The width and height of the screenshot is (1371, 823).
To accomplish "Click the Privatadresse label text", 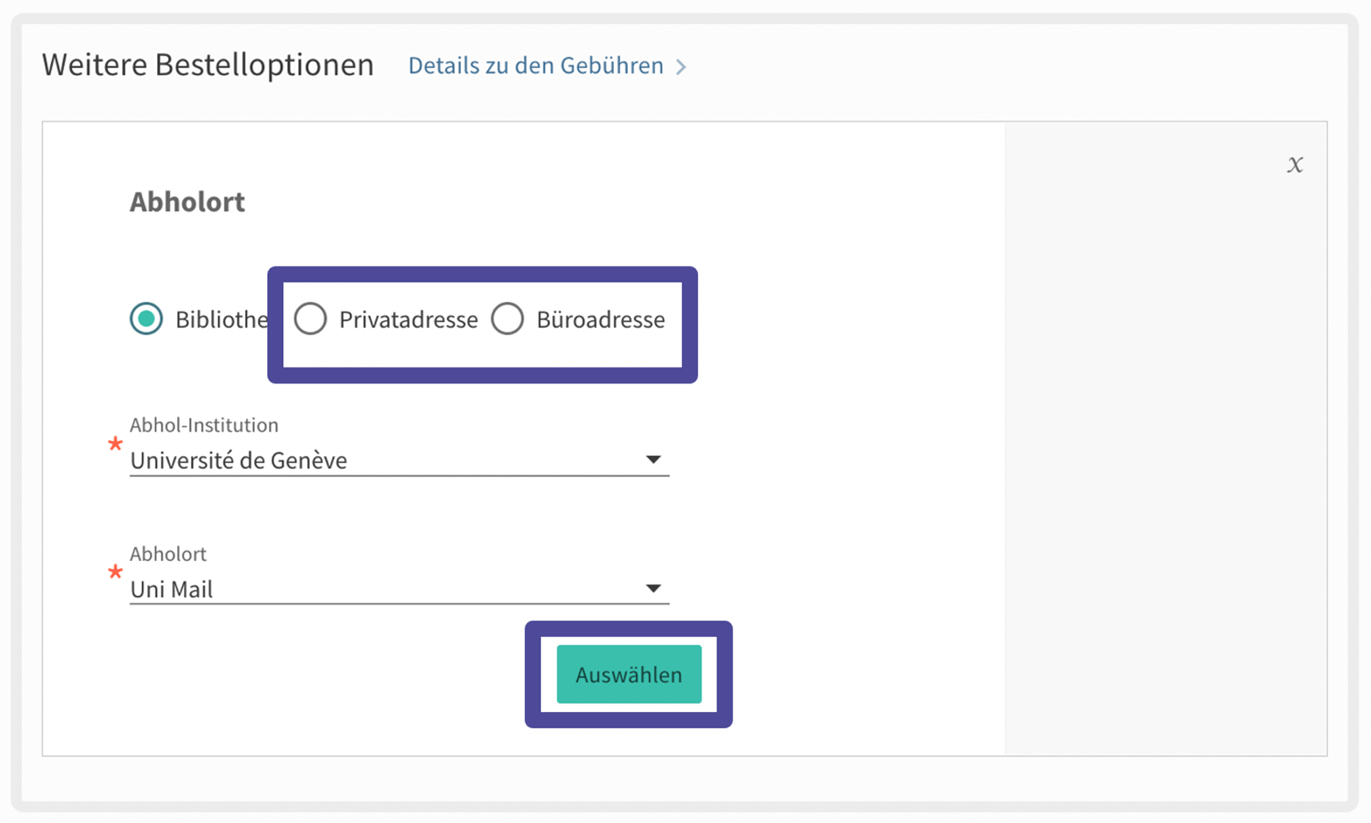I will [408, 320].
